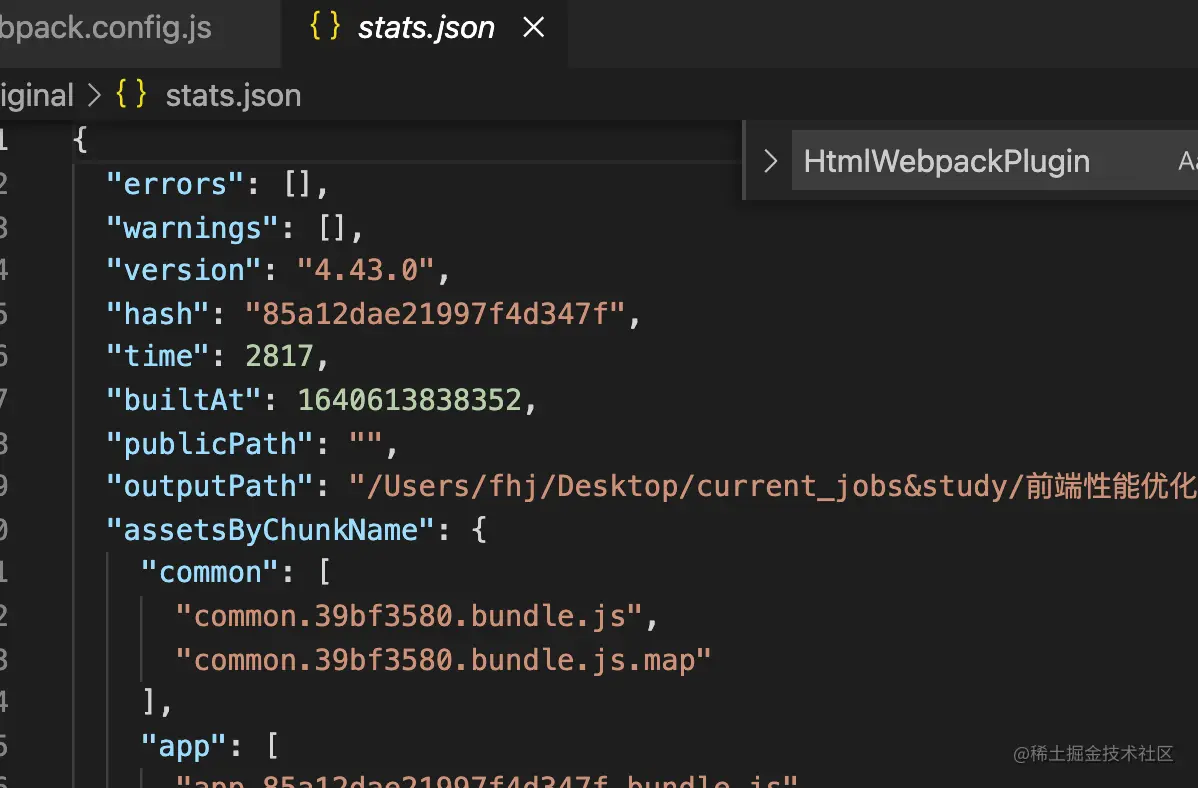Select hash value "85a12dae21997f4d347f"
Viewport: 1198px width, 788px height.
(x=435, y=313)
